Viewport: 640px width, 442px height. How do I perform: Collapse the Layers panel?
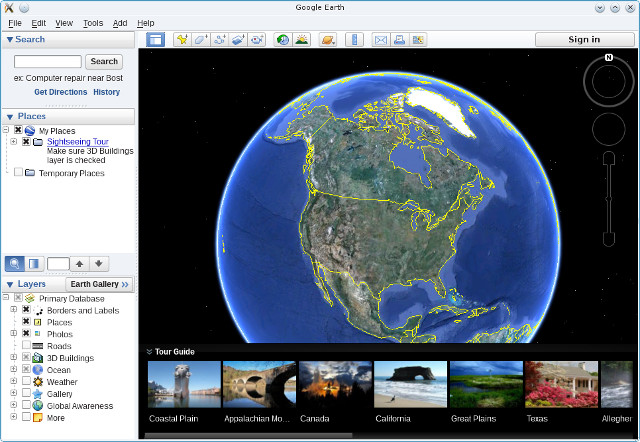click(x=10, y=284)
